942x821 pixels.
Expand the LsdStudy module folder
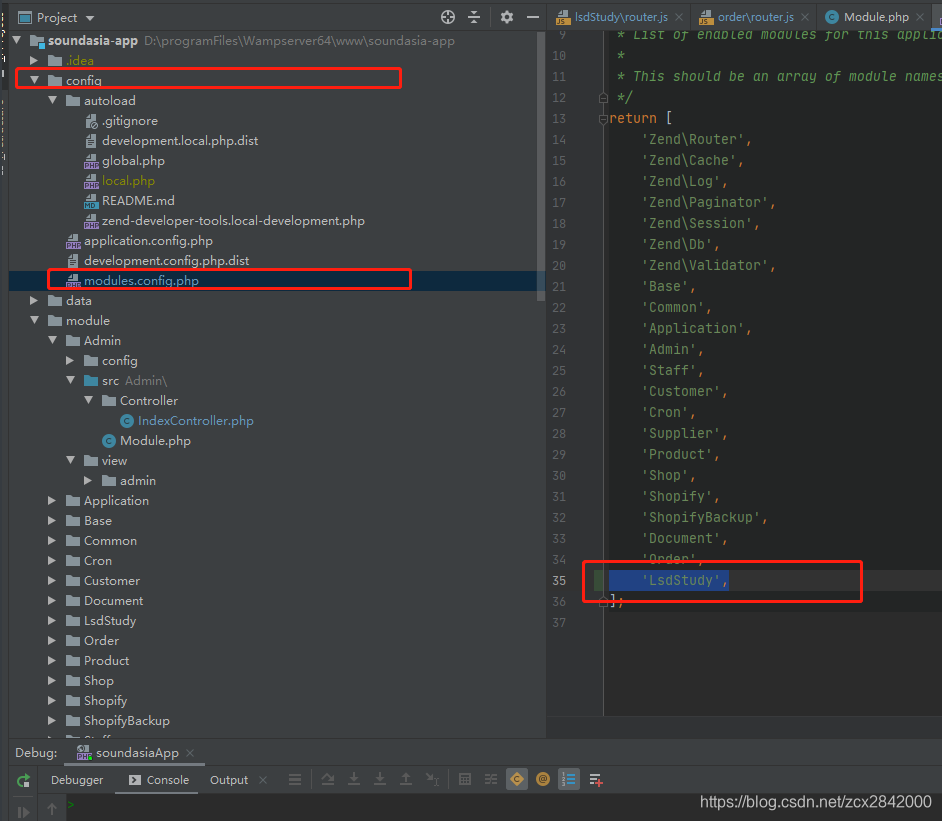click(x=52, y=620)
